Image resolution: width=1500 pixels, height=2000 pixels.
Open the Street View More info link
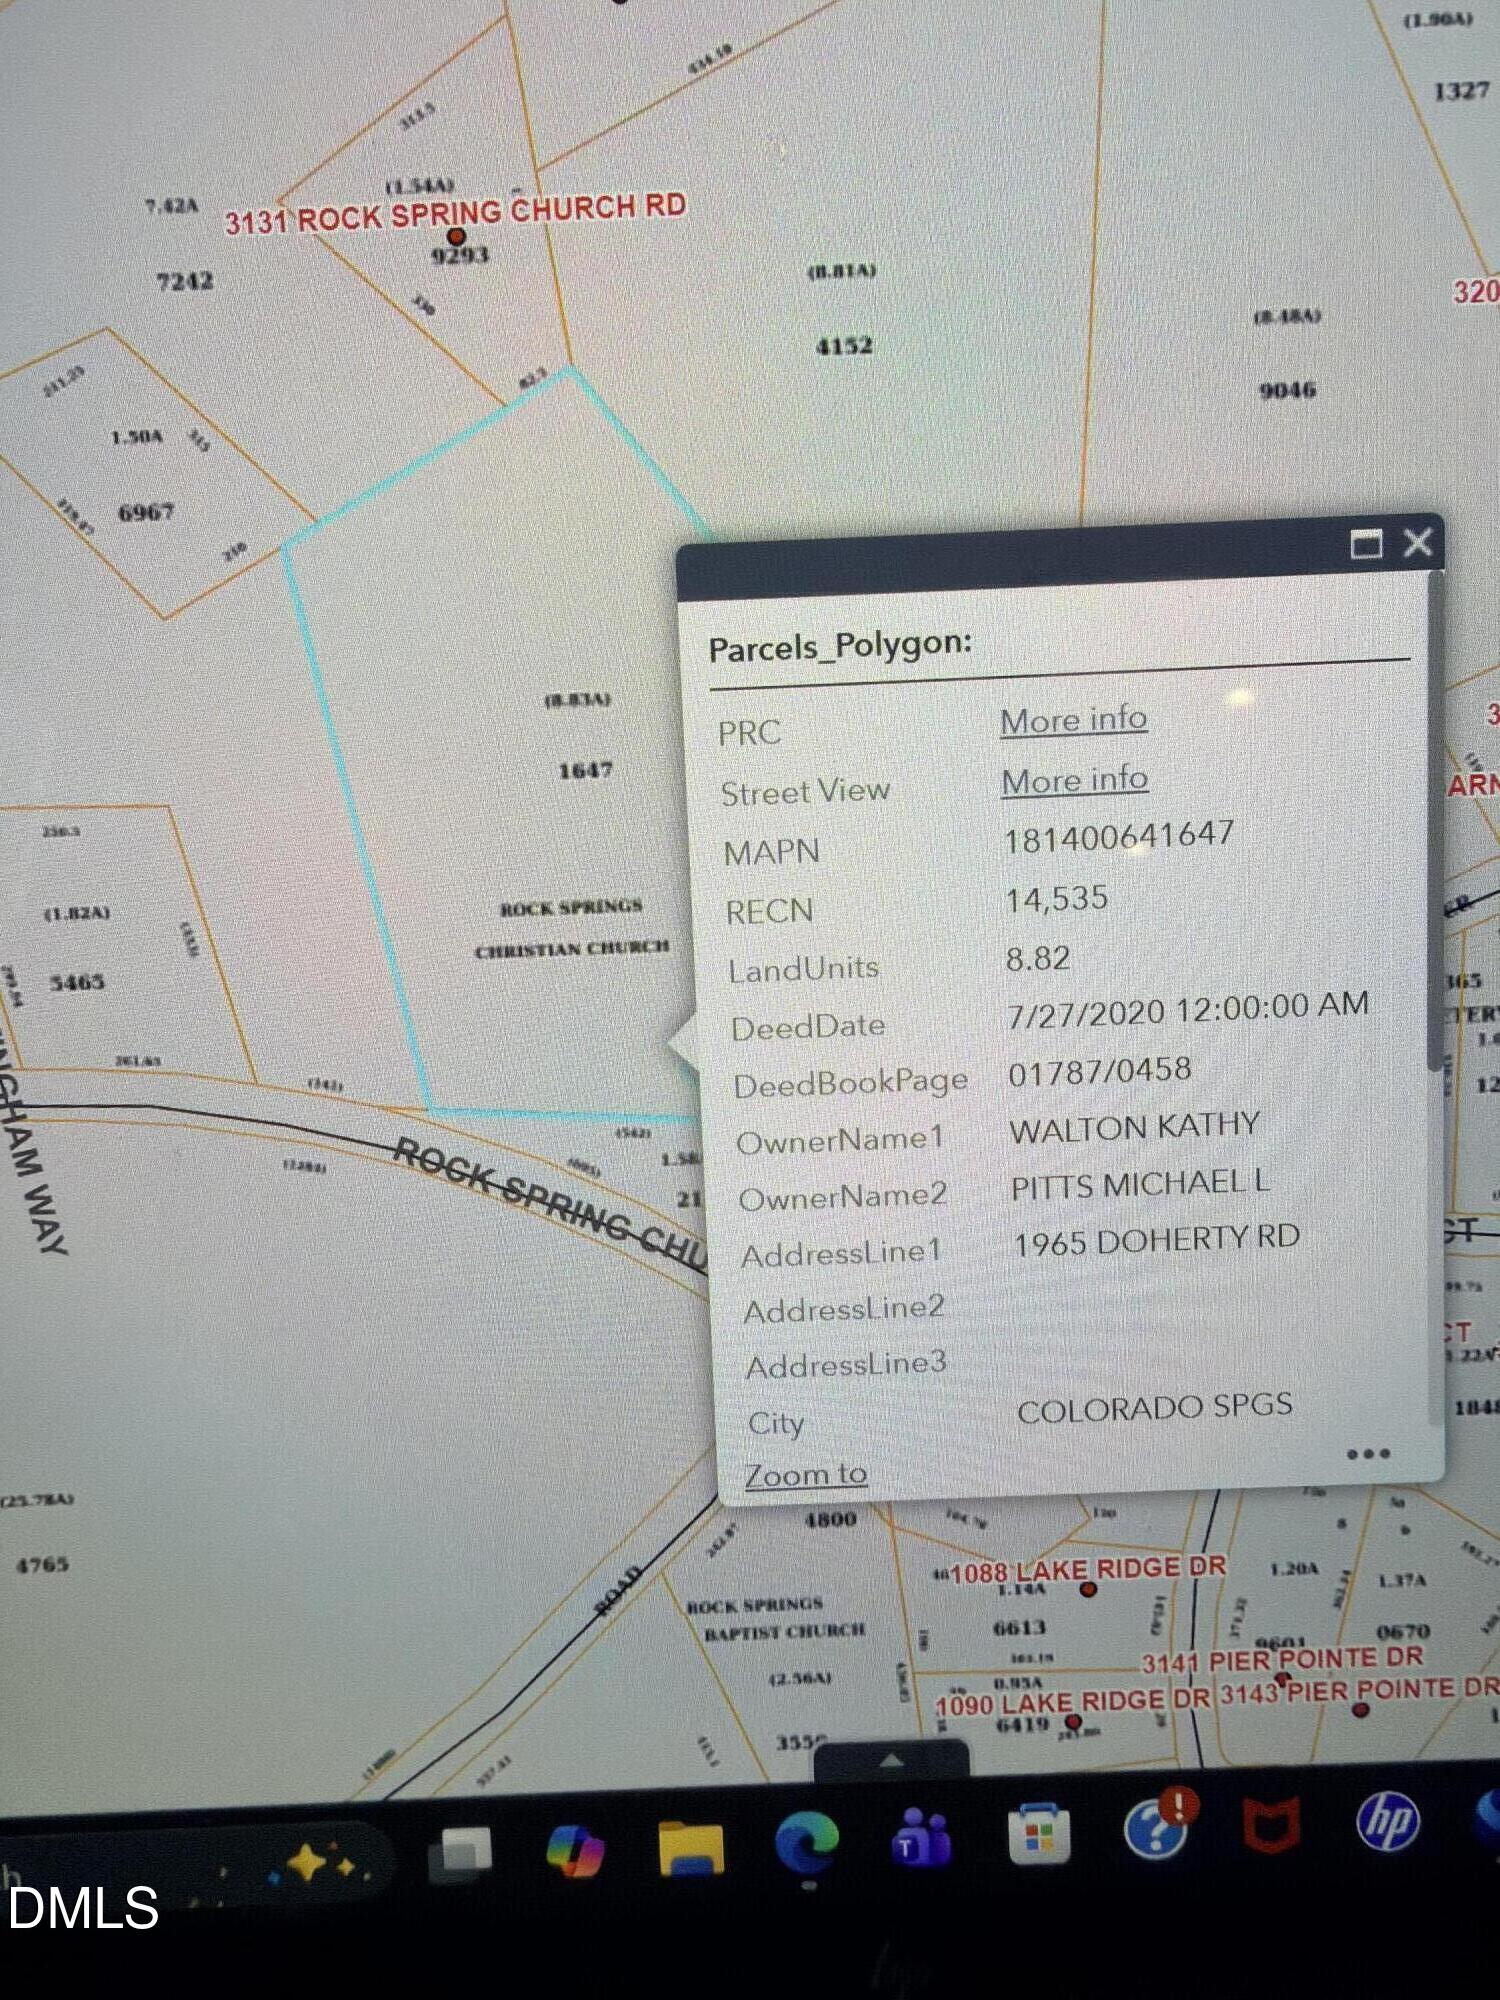point(1075,780)
